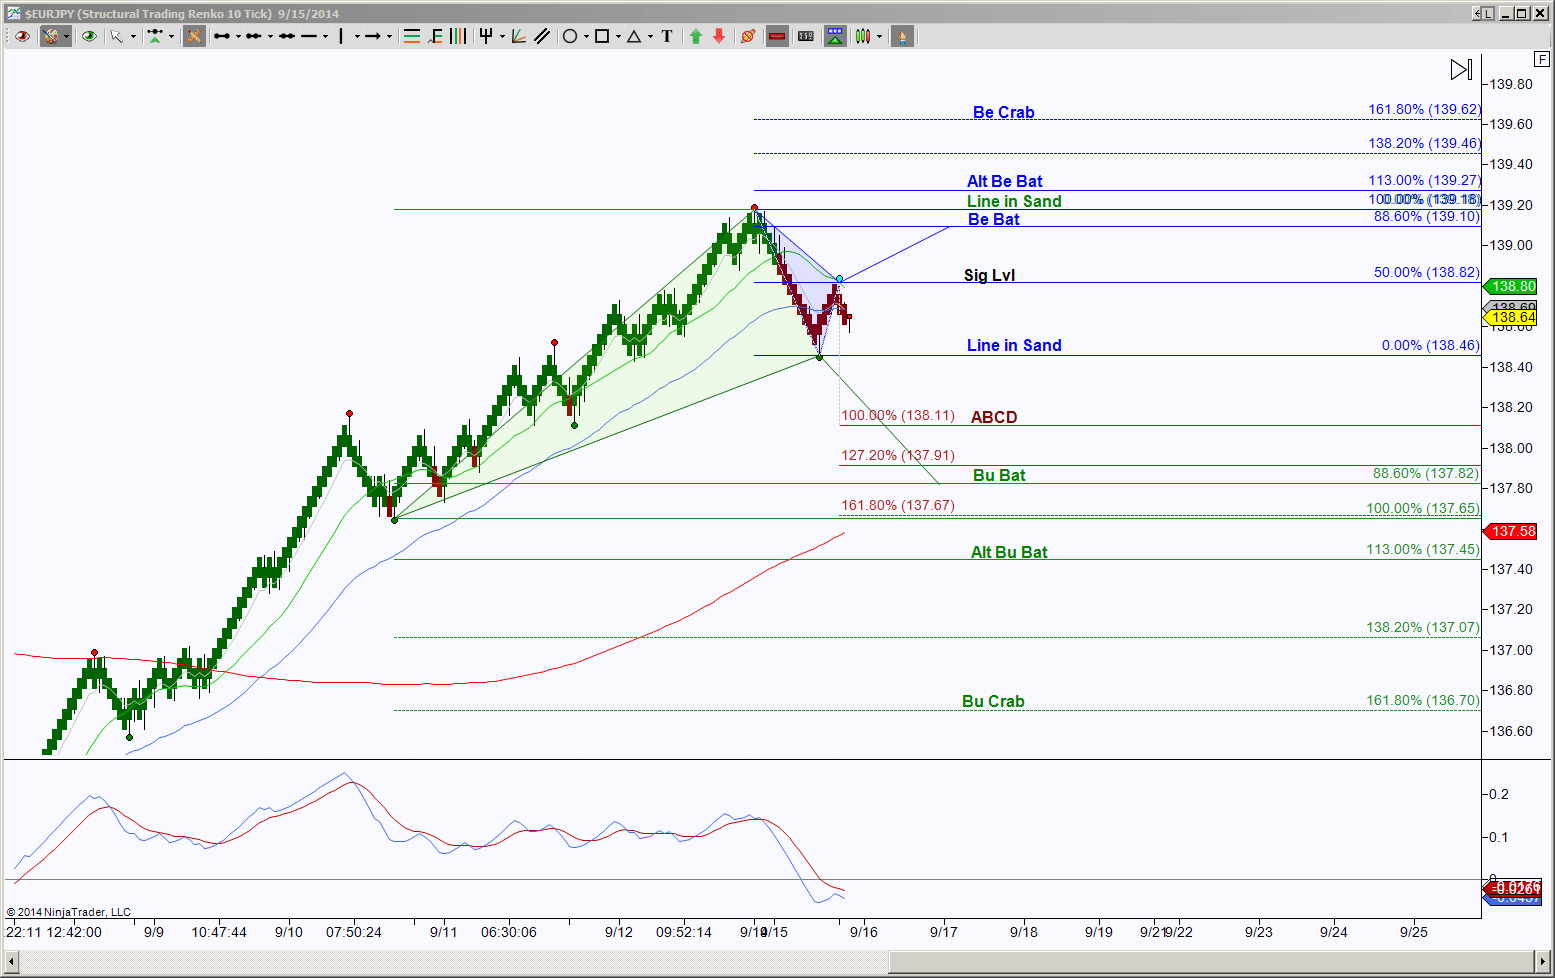Choose the Ellipse drawing tool
The height and width of the screenshot is (978, 1555).
(569, 36)
